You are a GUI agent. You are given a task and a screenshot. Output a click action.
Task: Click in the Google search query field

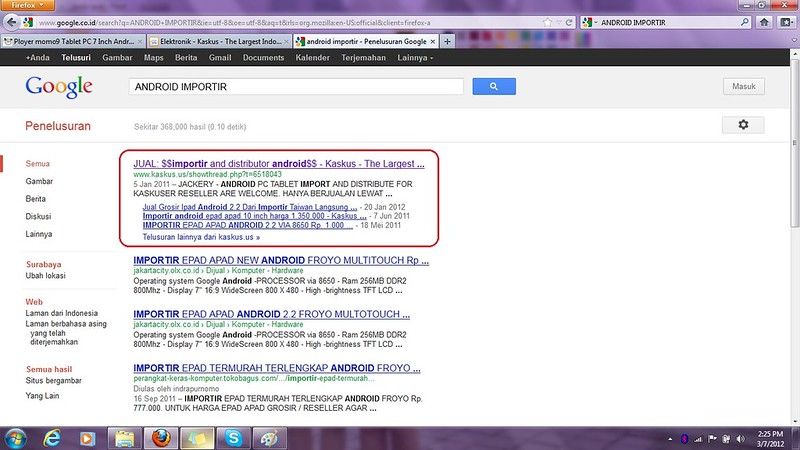296,87
